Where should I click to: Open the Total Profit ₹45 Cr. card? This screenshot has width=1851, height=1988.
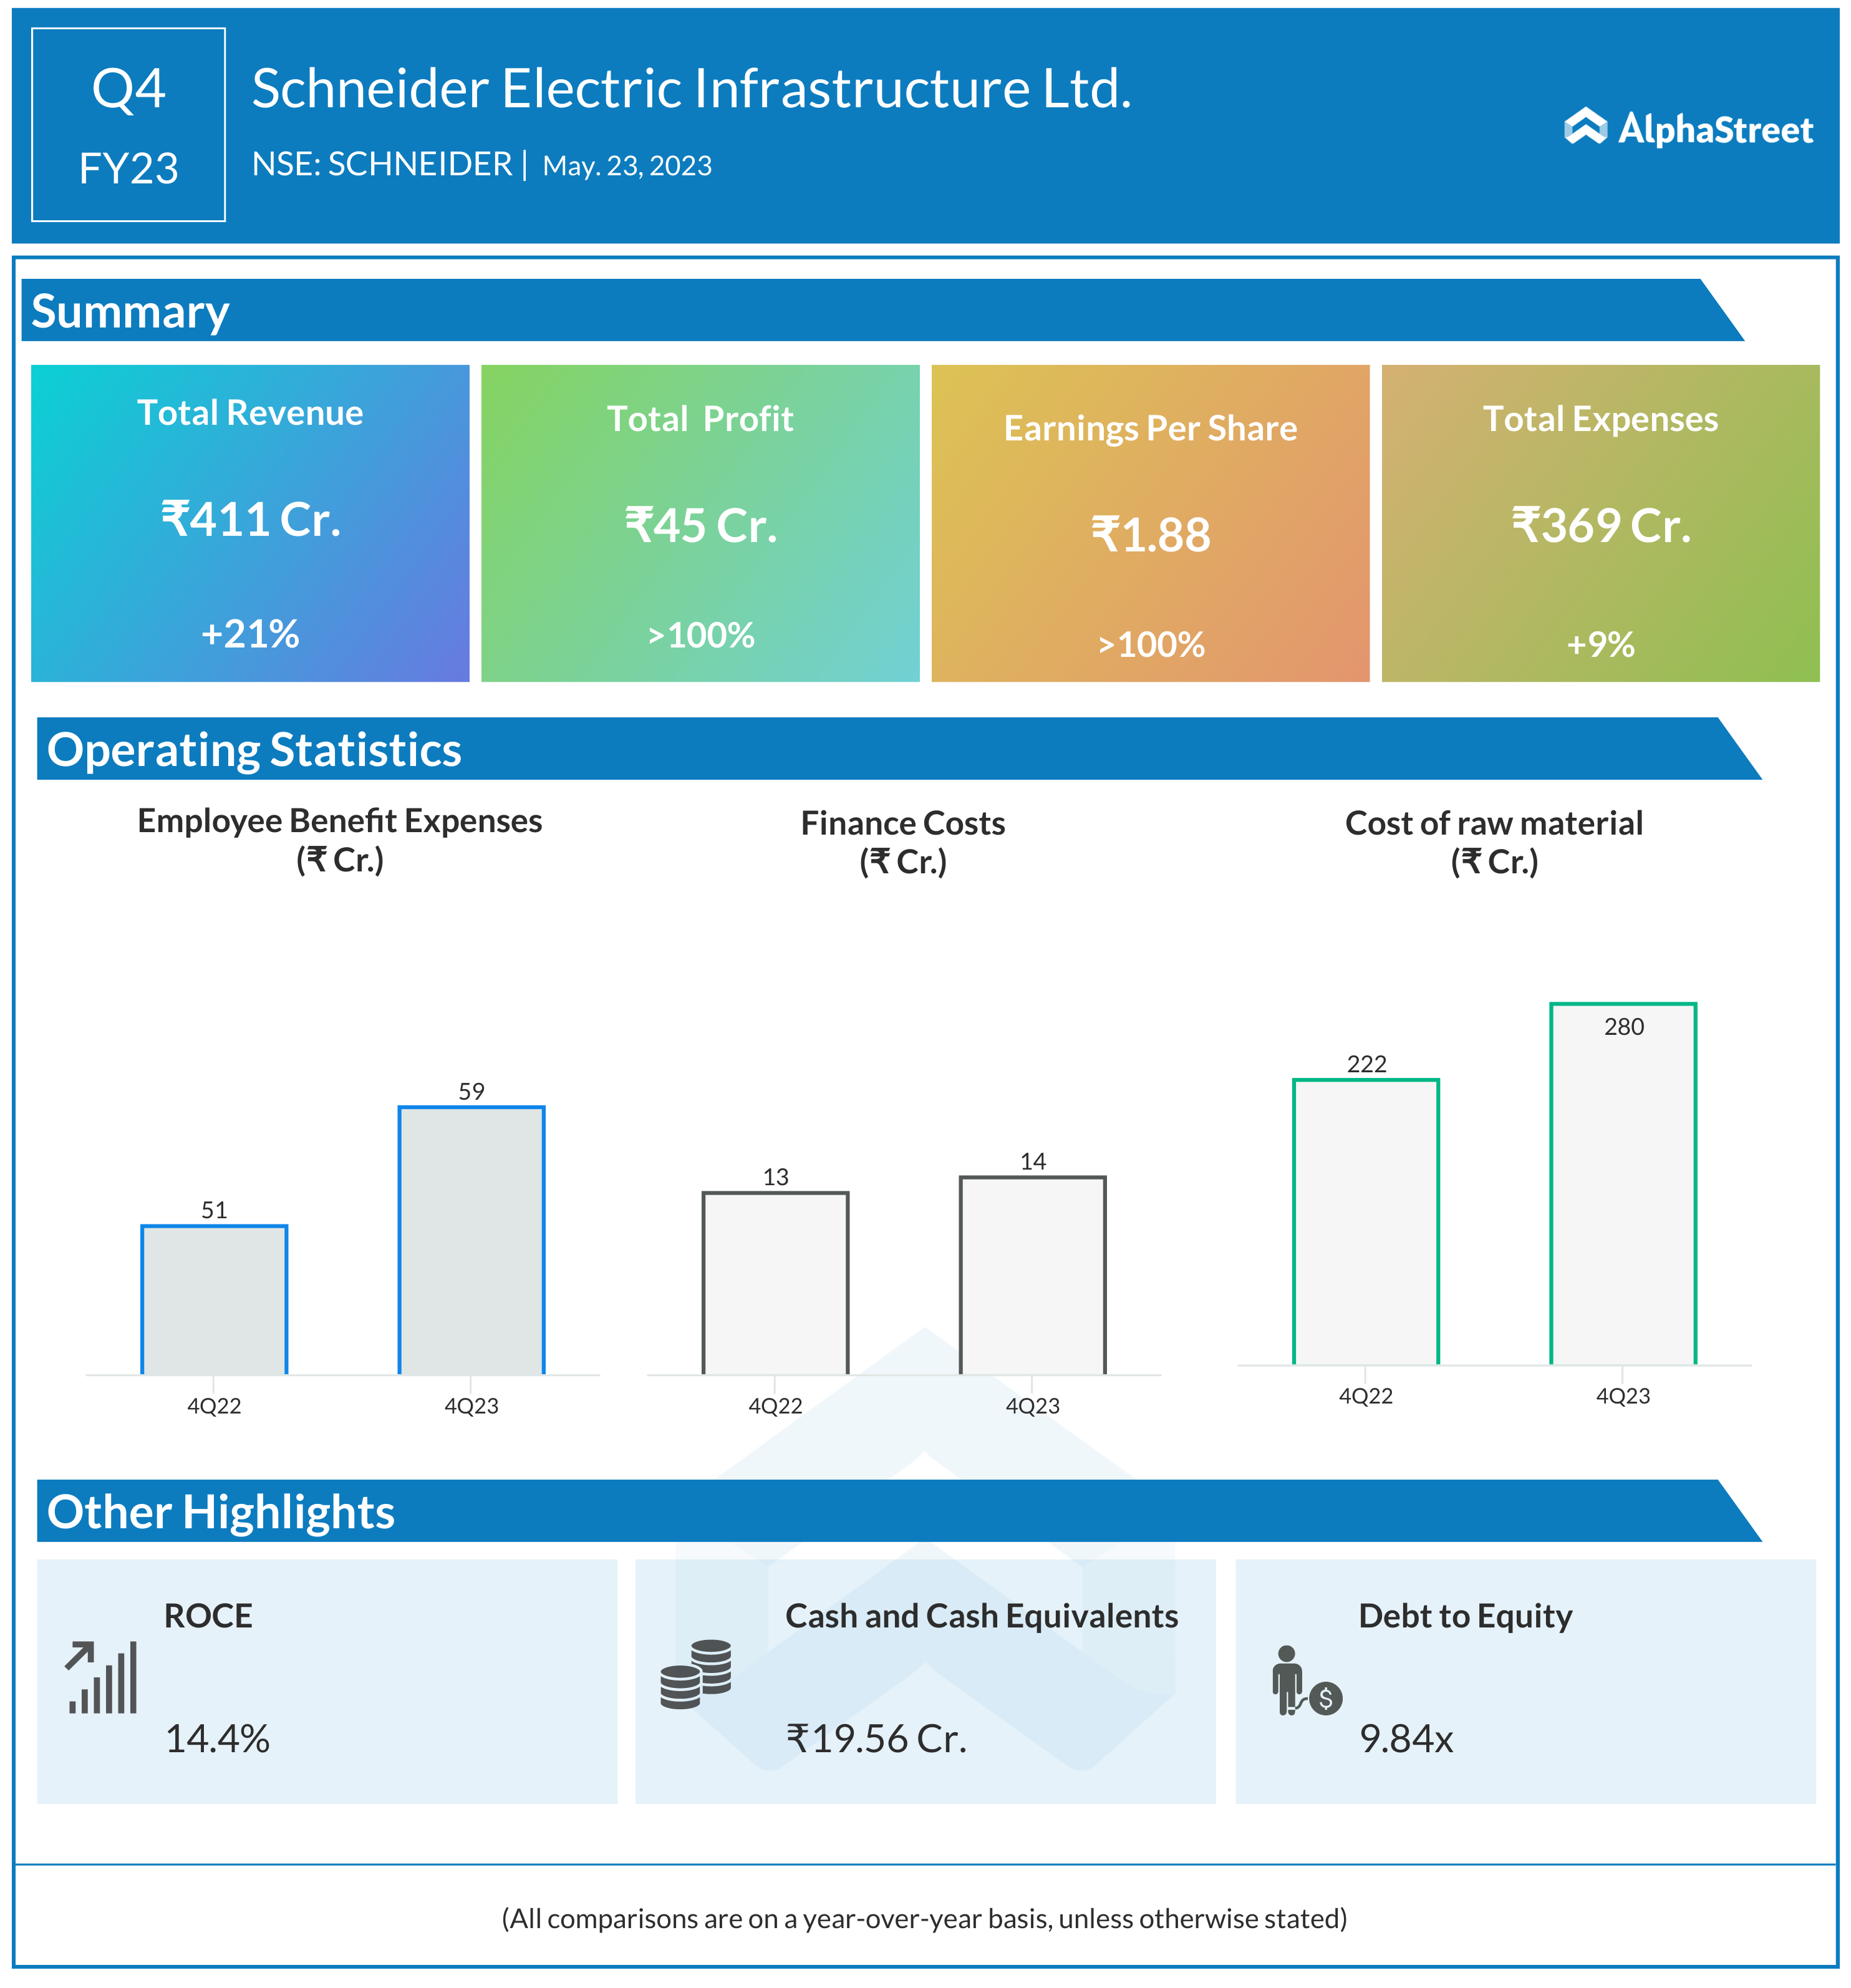700,523
